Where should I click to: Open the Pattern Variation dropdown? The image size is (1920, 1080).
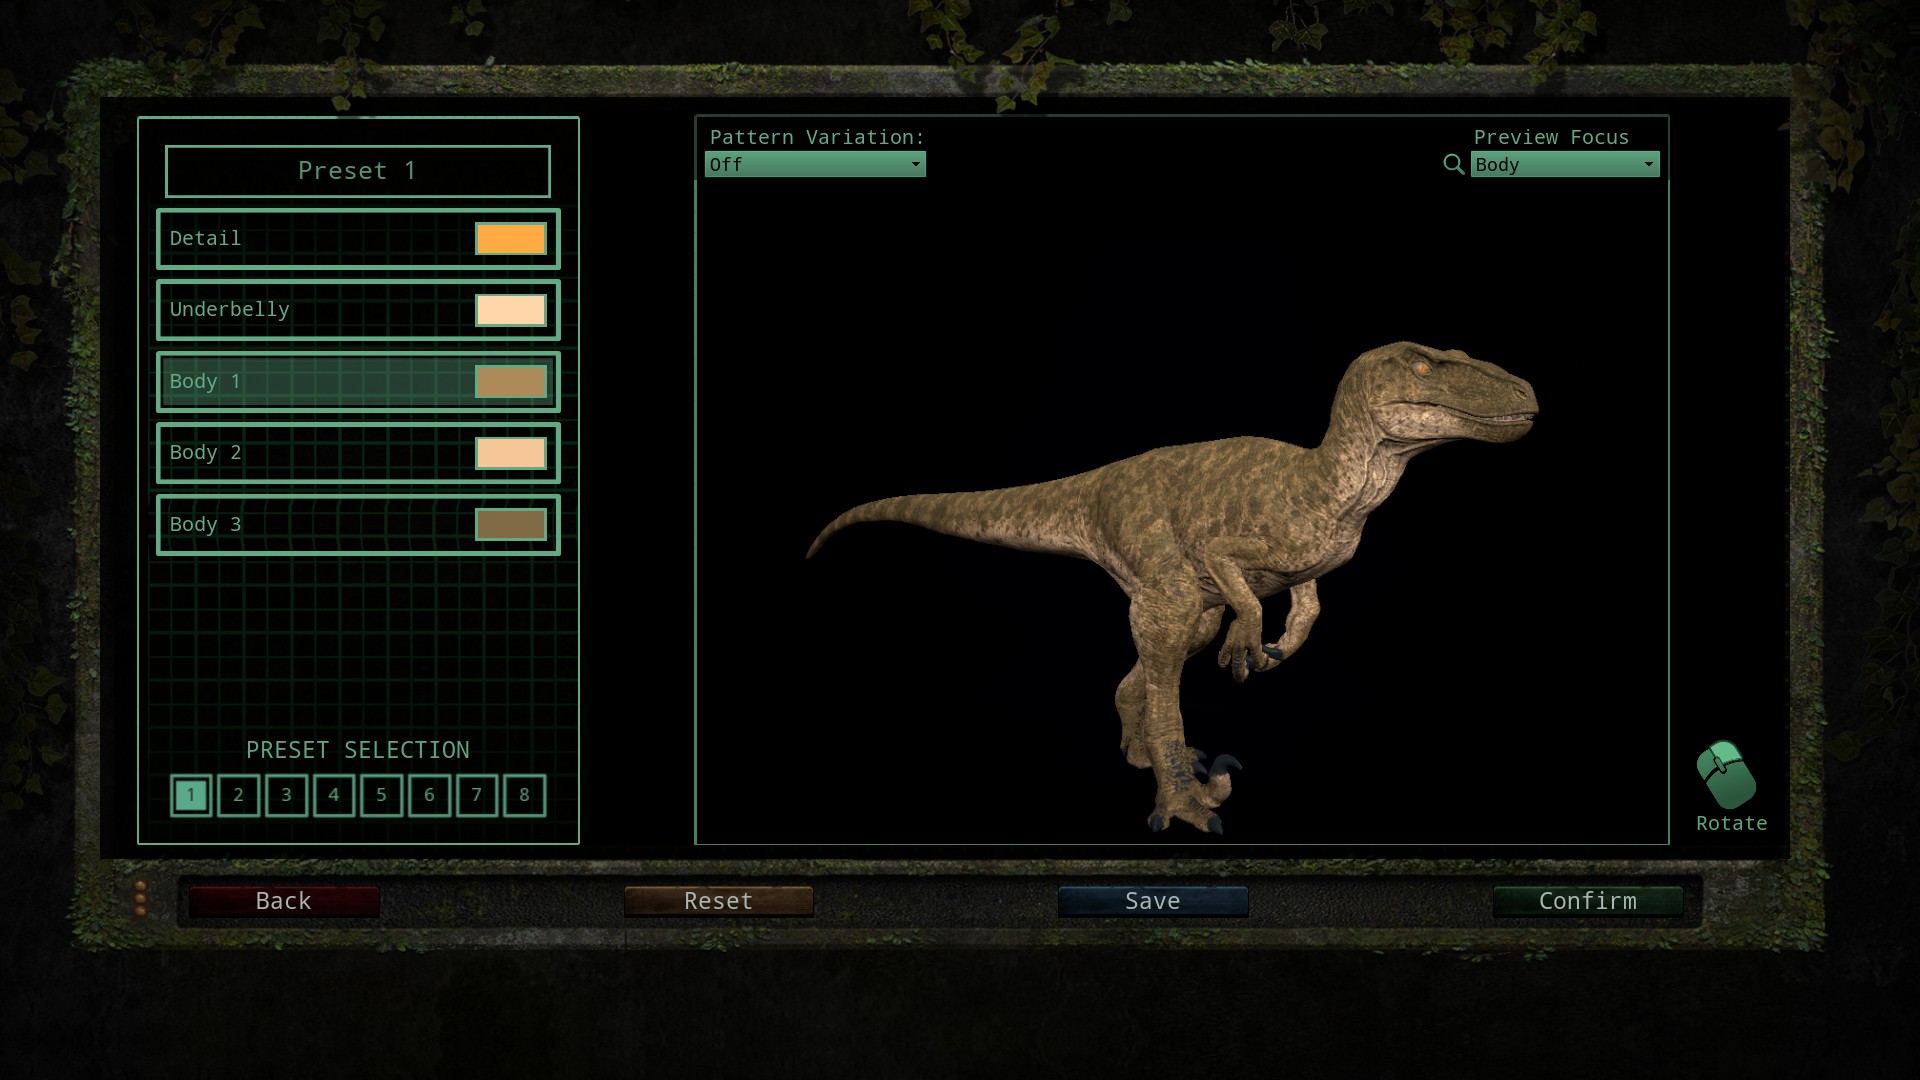(815, 164)
